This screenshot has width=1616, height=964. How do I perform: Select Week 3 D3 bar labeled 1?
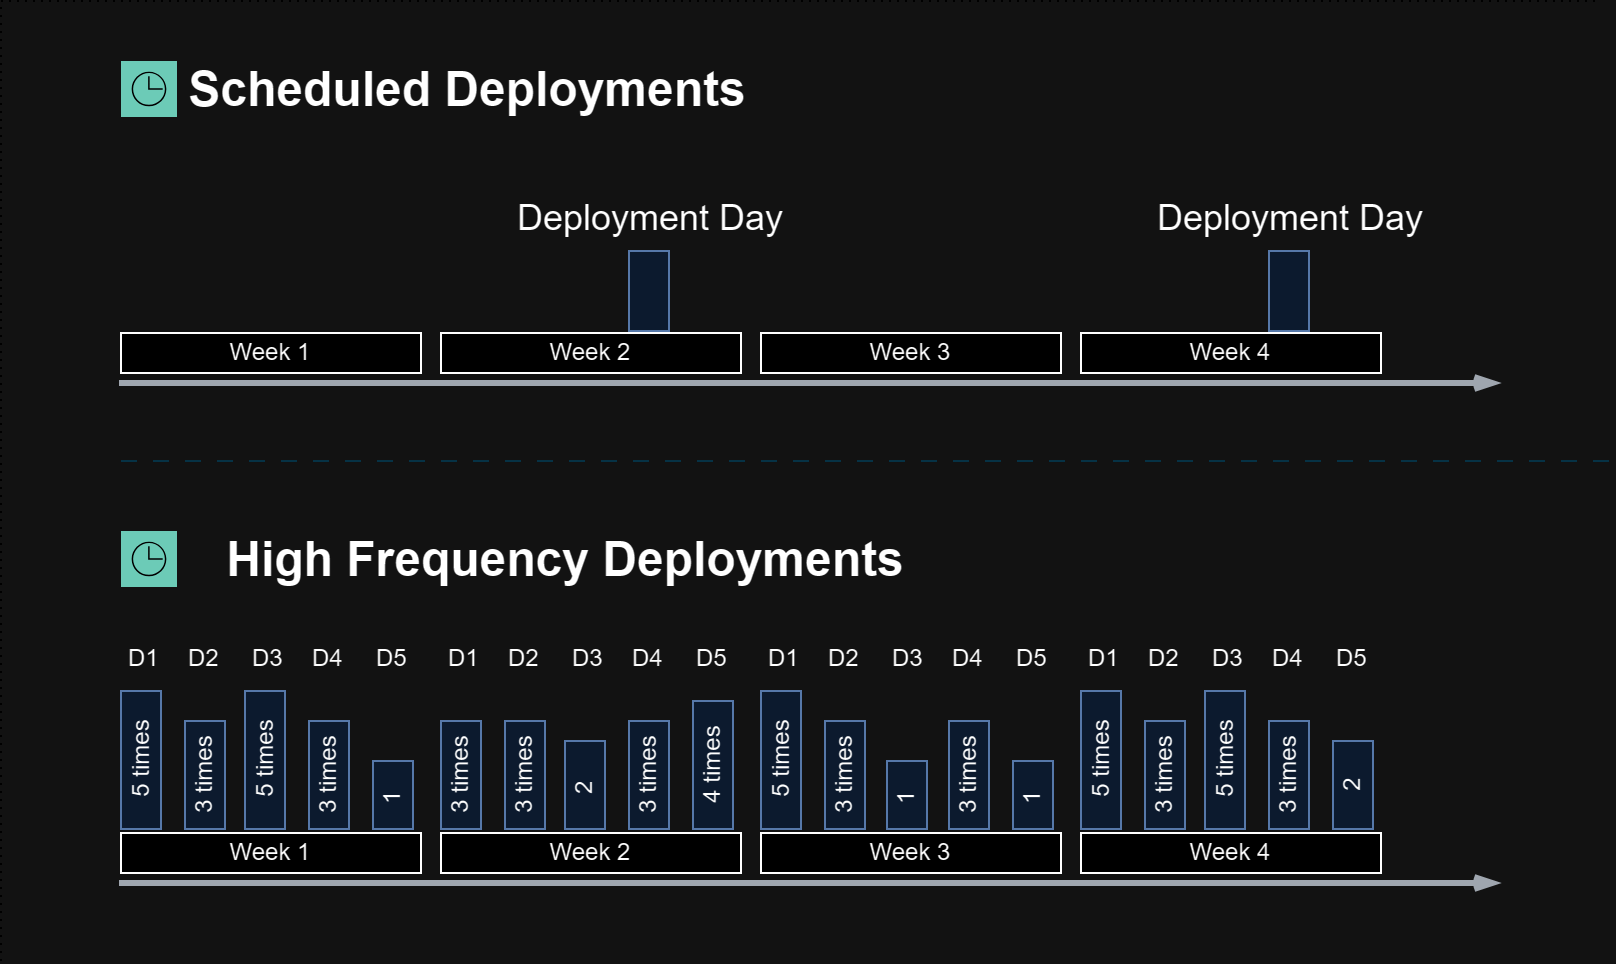click(x=907, y=795)
